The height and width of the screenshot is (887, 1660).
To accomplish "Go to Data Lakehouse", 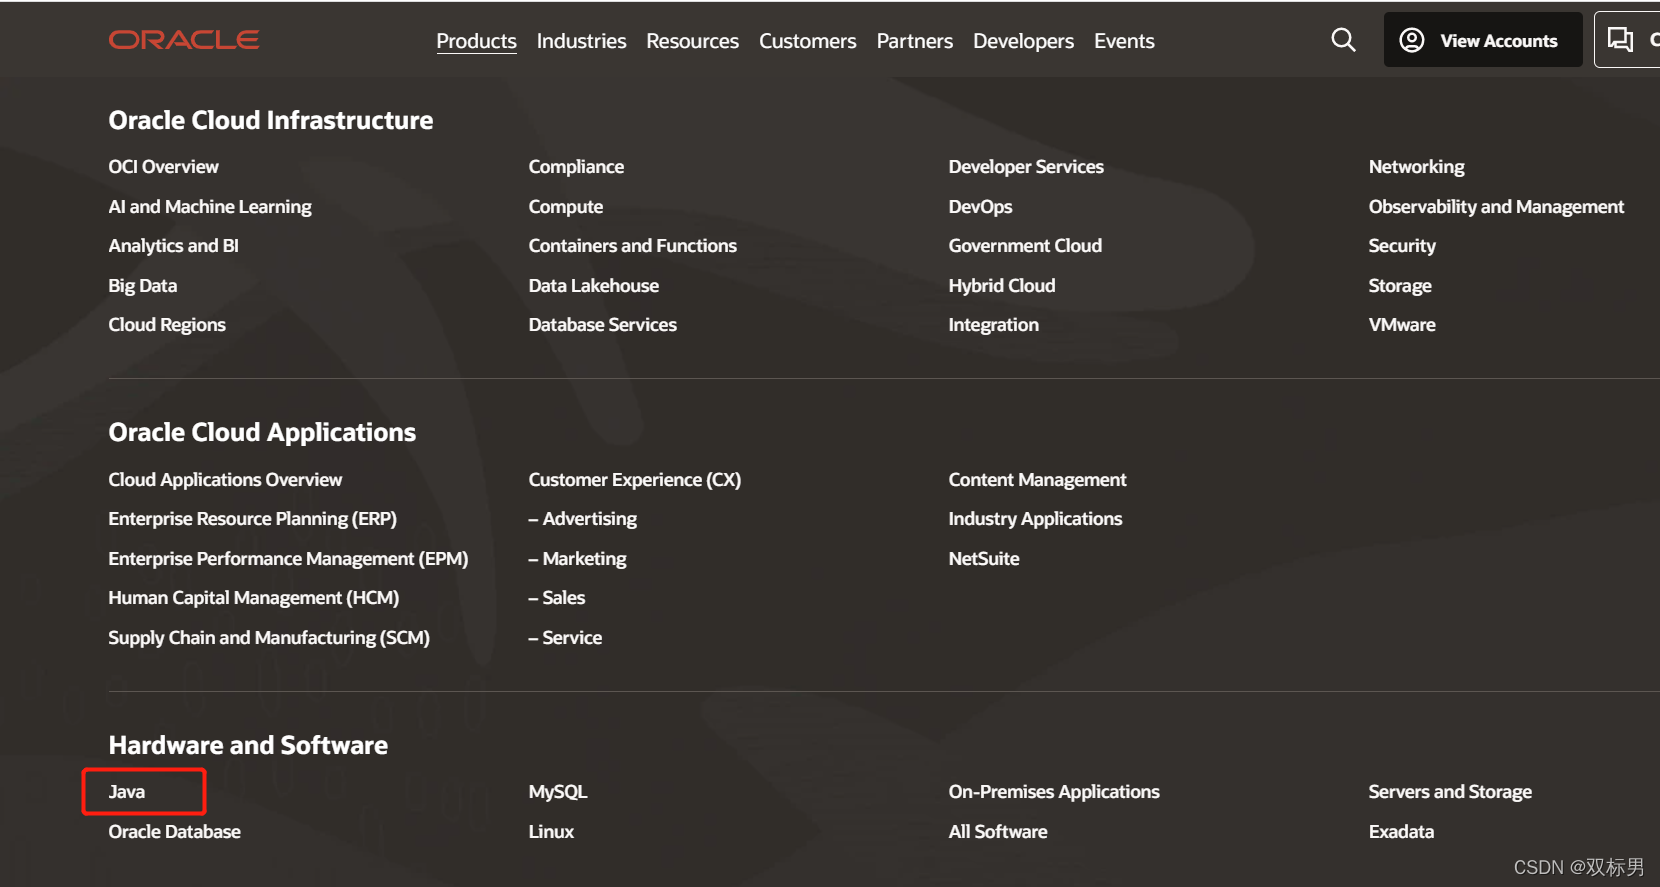I will tap(594, 286).
